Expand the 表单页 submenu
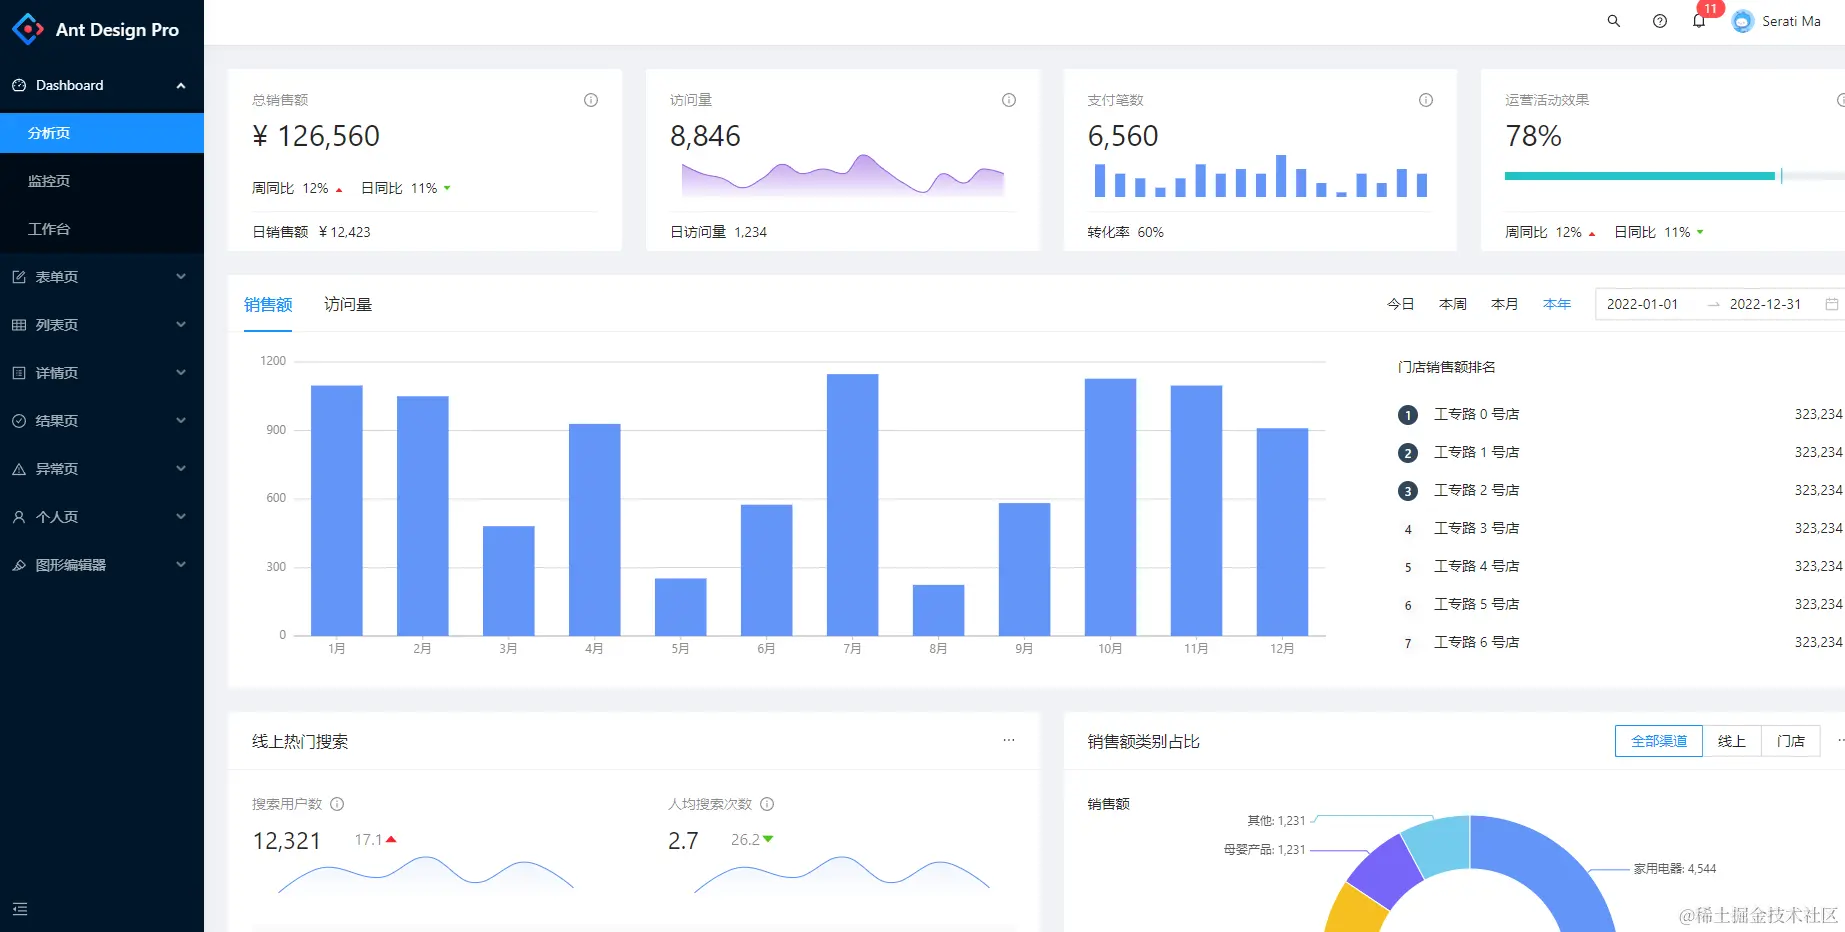 pyautogui.click(x=181, y=277)
